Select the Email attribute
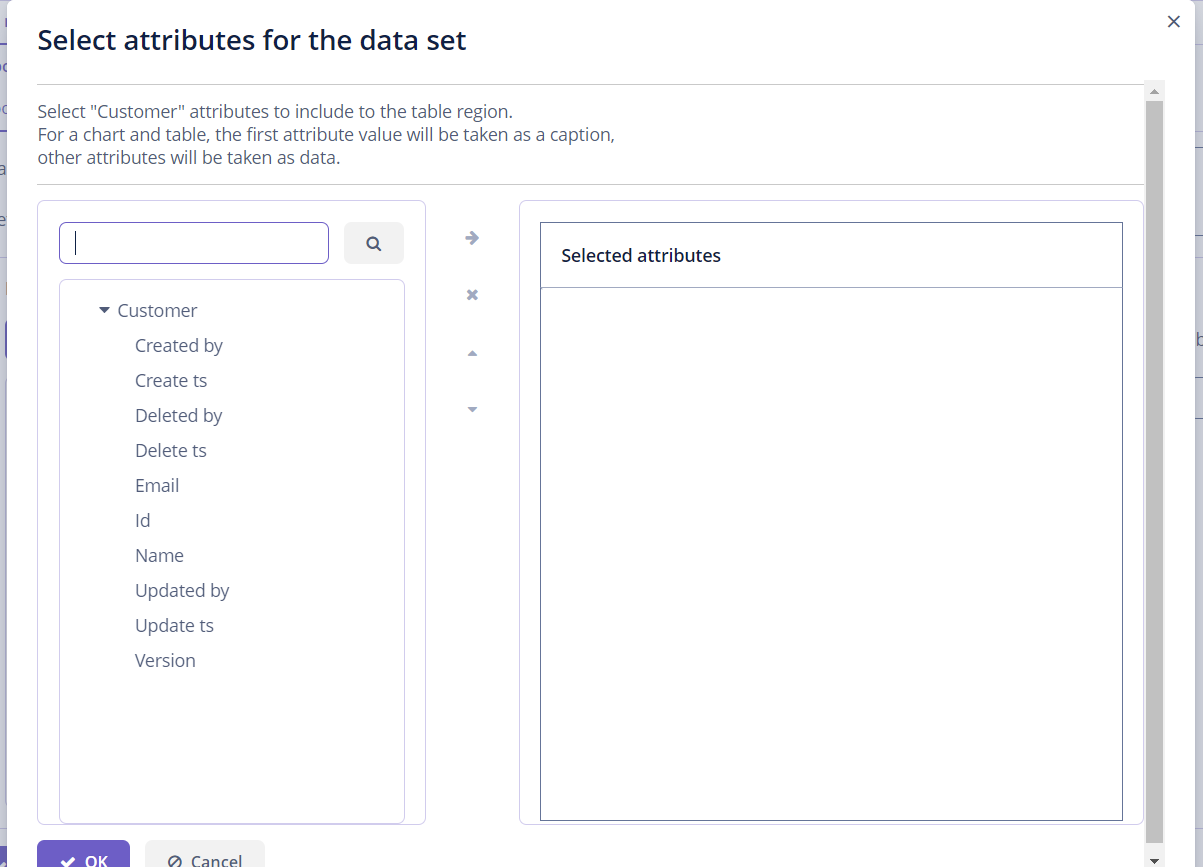This screenshot has width=1203, height=867. point(157,485)
